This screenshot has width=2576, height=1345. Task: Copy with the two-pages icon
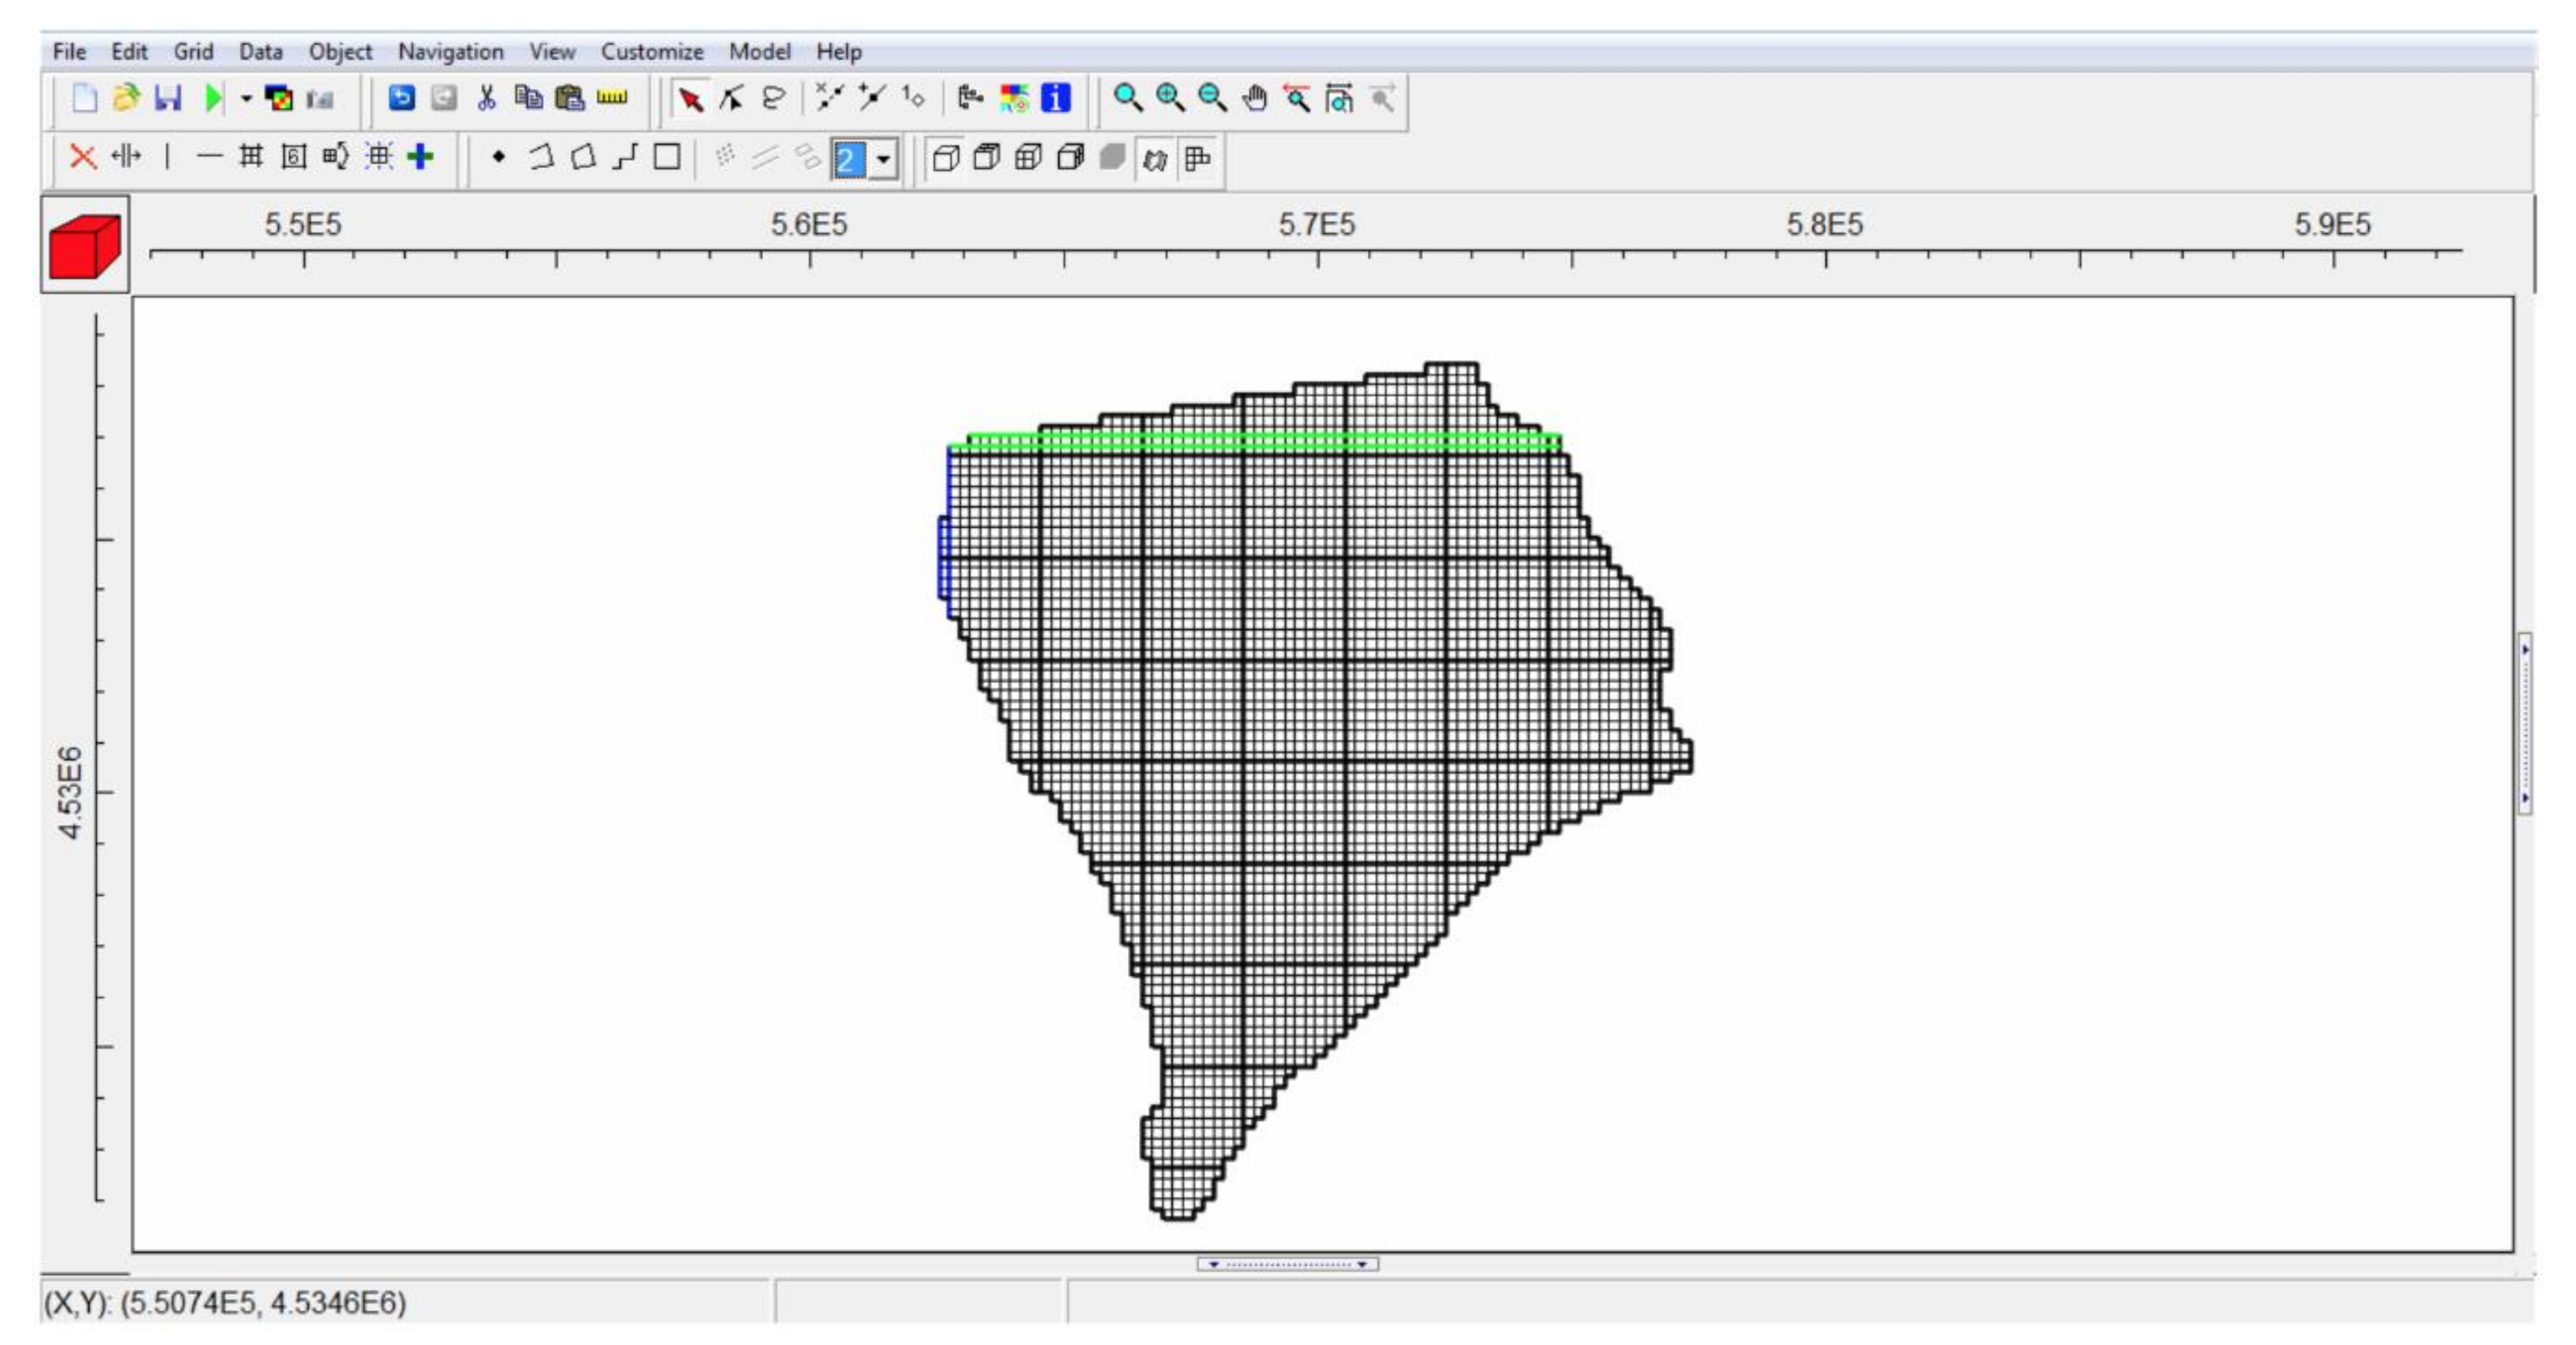(x=528, y=97)
